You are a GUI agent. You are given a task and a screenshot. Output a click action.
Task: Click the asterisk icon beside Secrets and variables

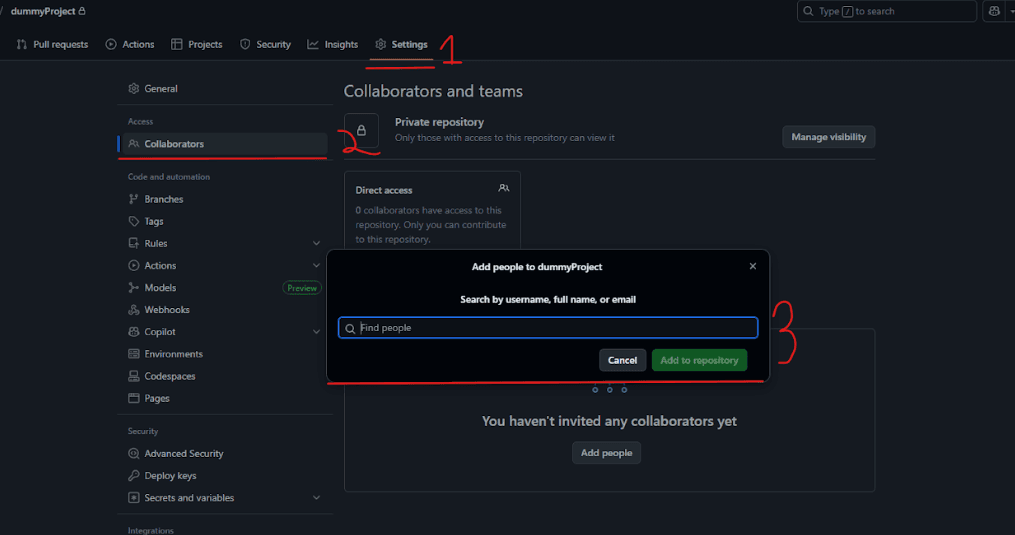pyautogui.click(x=133, y=497)
